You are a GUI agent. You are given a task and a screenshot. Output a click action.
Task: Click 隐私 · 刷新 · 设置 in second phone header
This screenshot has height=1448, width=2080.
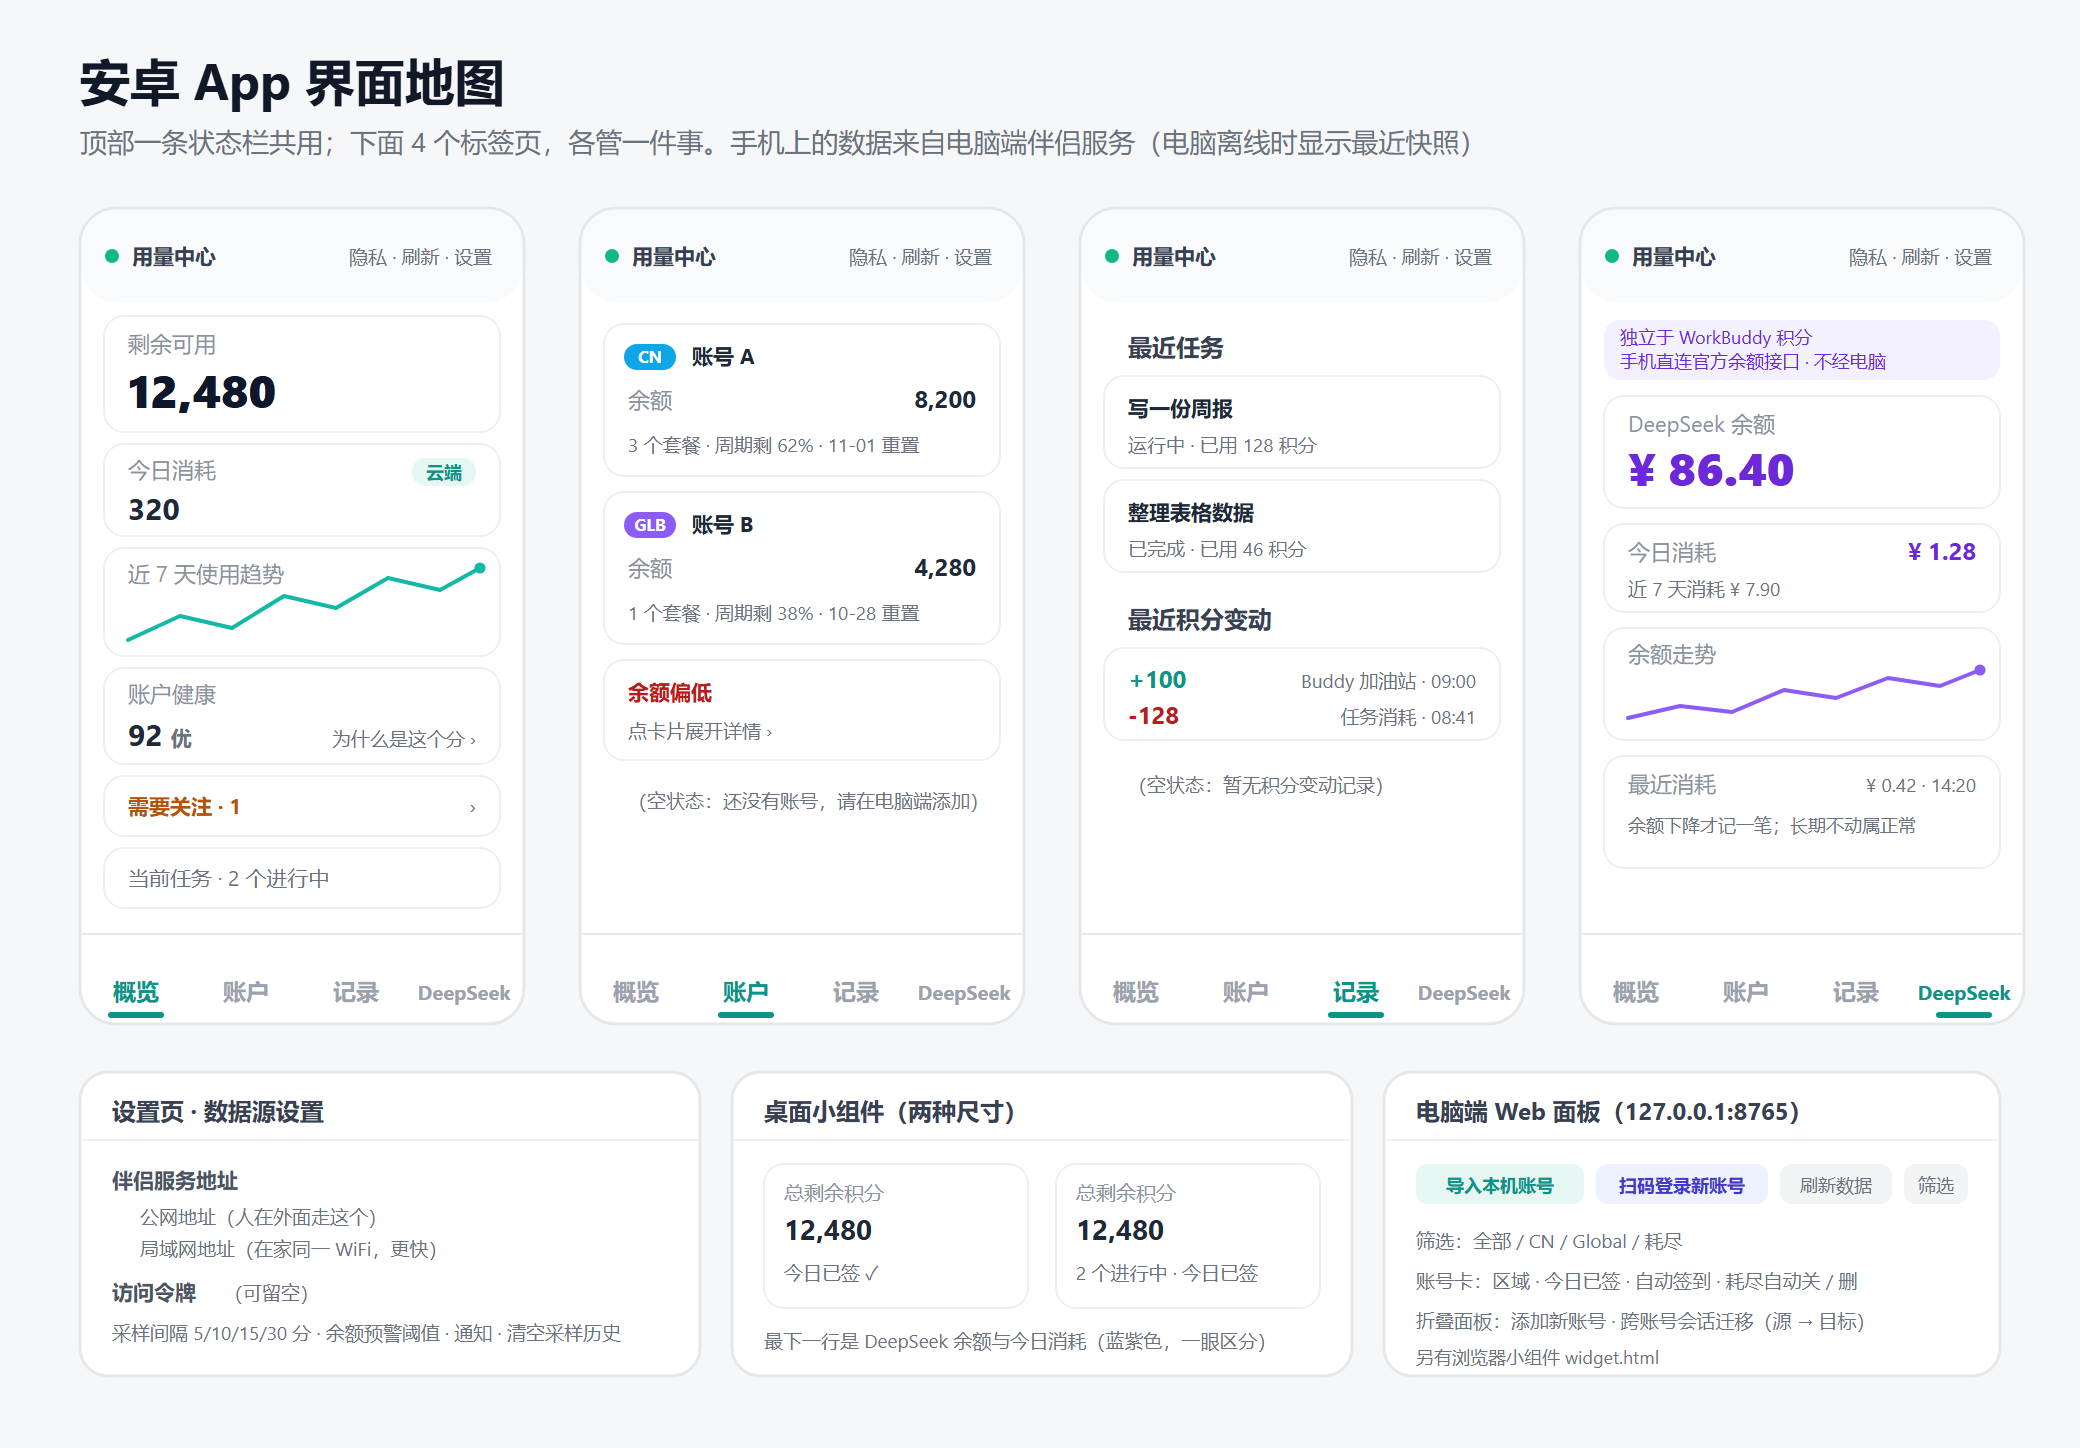[x=920, y=257]
